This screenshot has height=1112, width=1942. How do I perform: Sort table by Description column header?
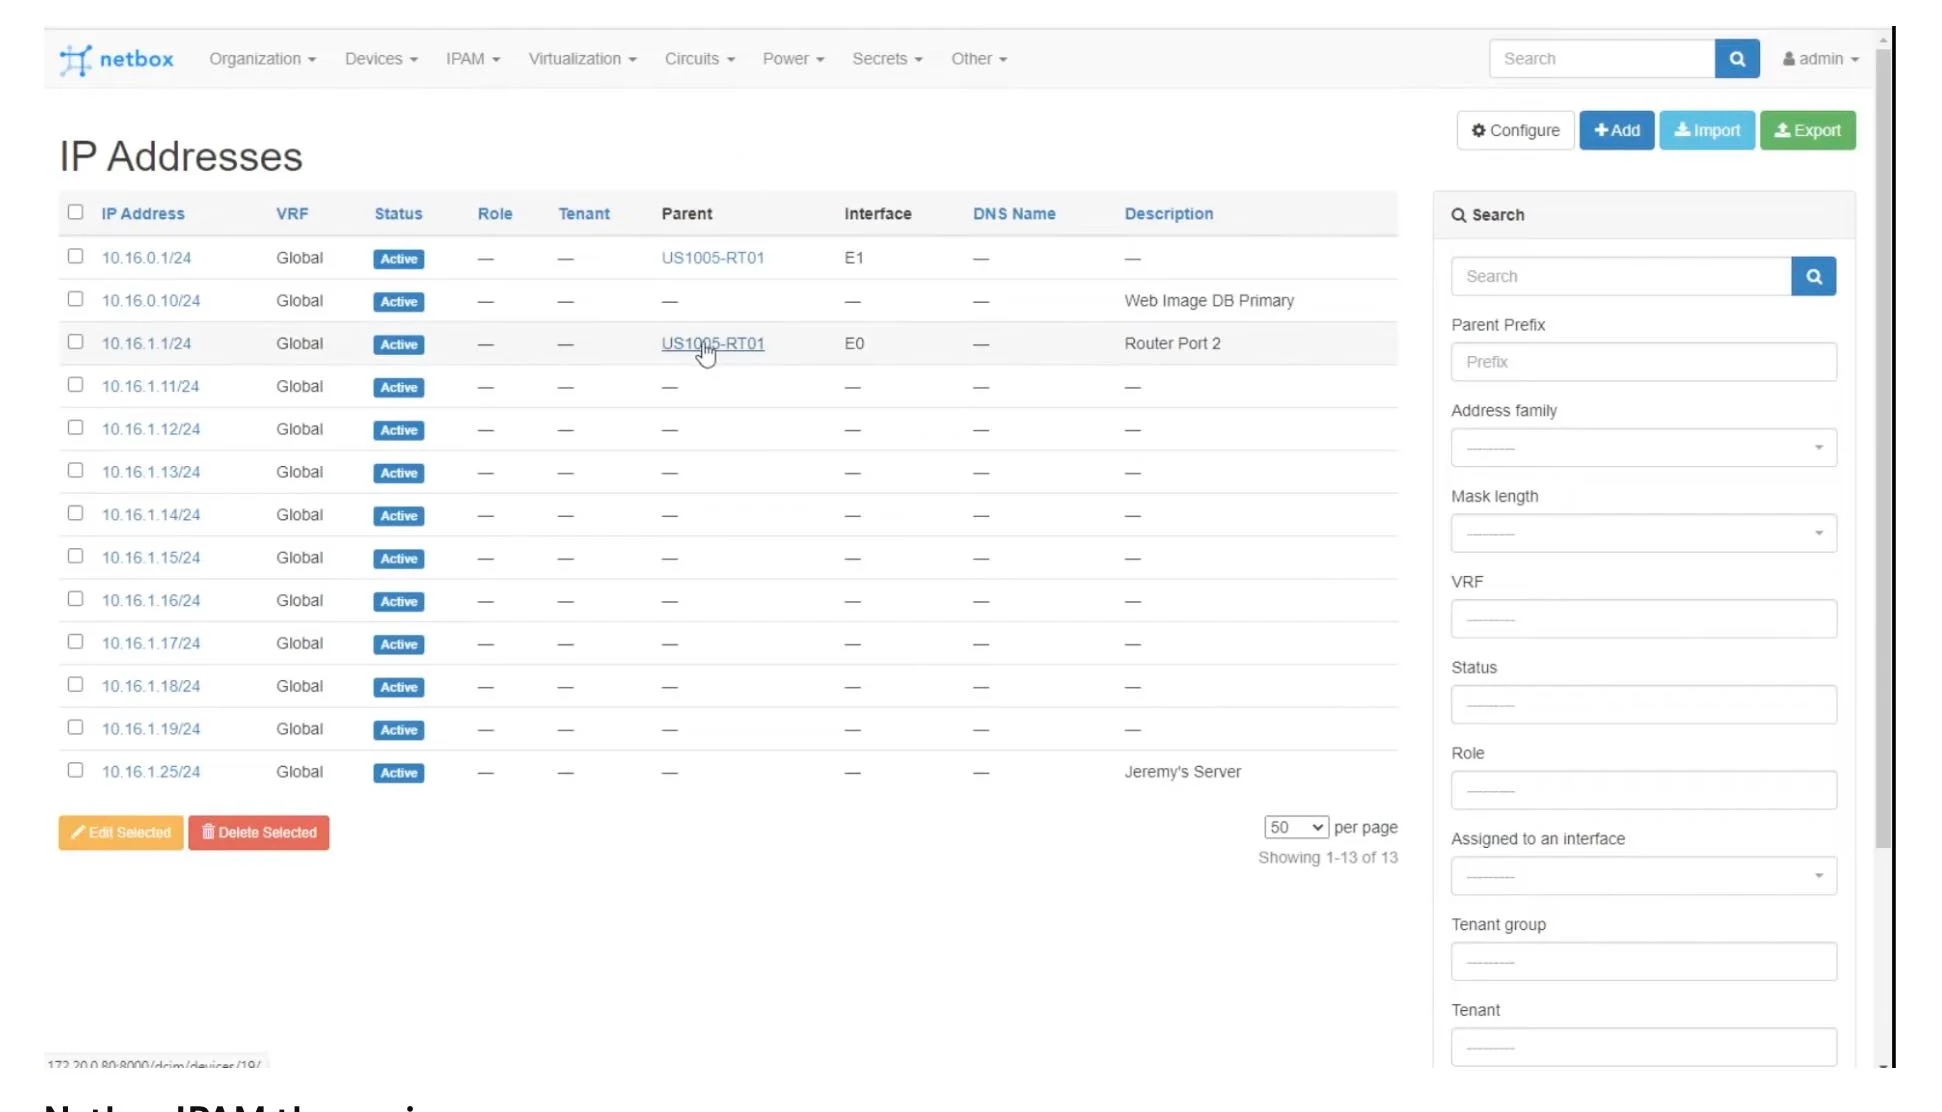[1168, 214]
